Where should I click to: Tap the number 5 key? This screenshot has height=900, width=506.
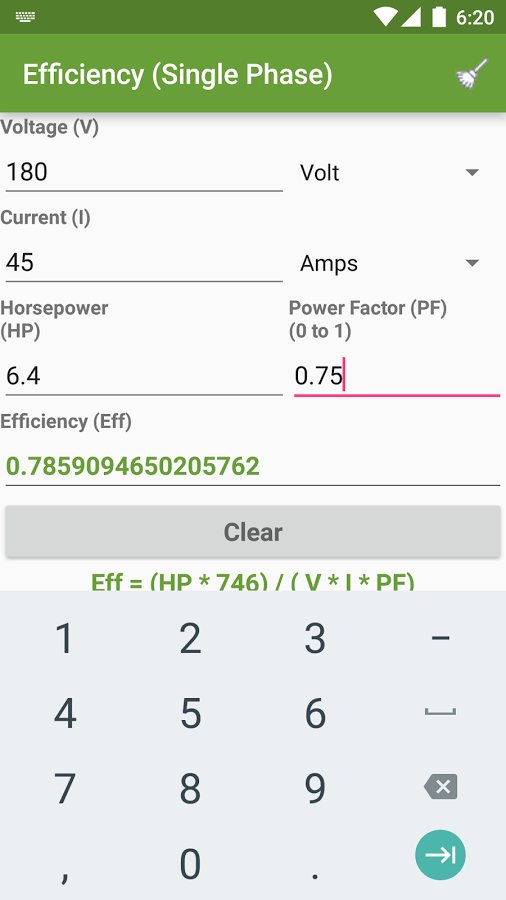point(190,713)
